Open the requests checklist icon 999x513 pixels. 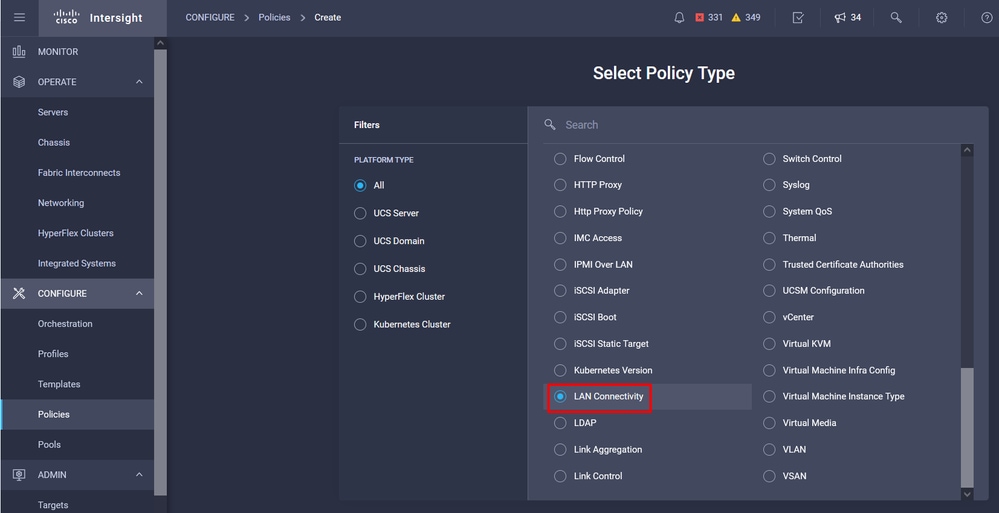point(798,18)
